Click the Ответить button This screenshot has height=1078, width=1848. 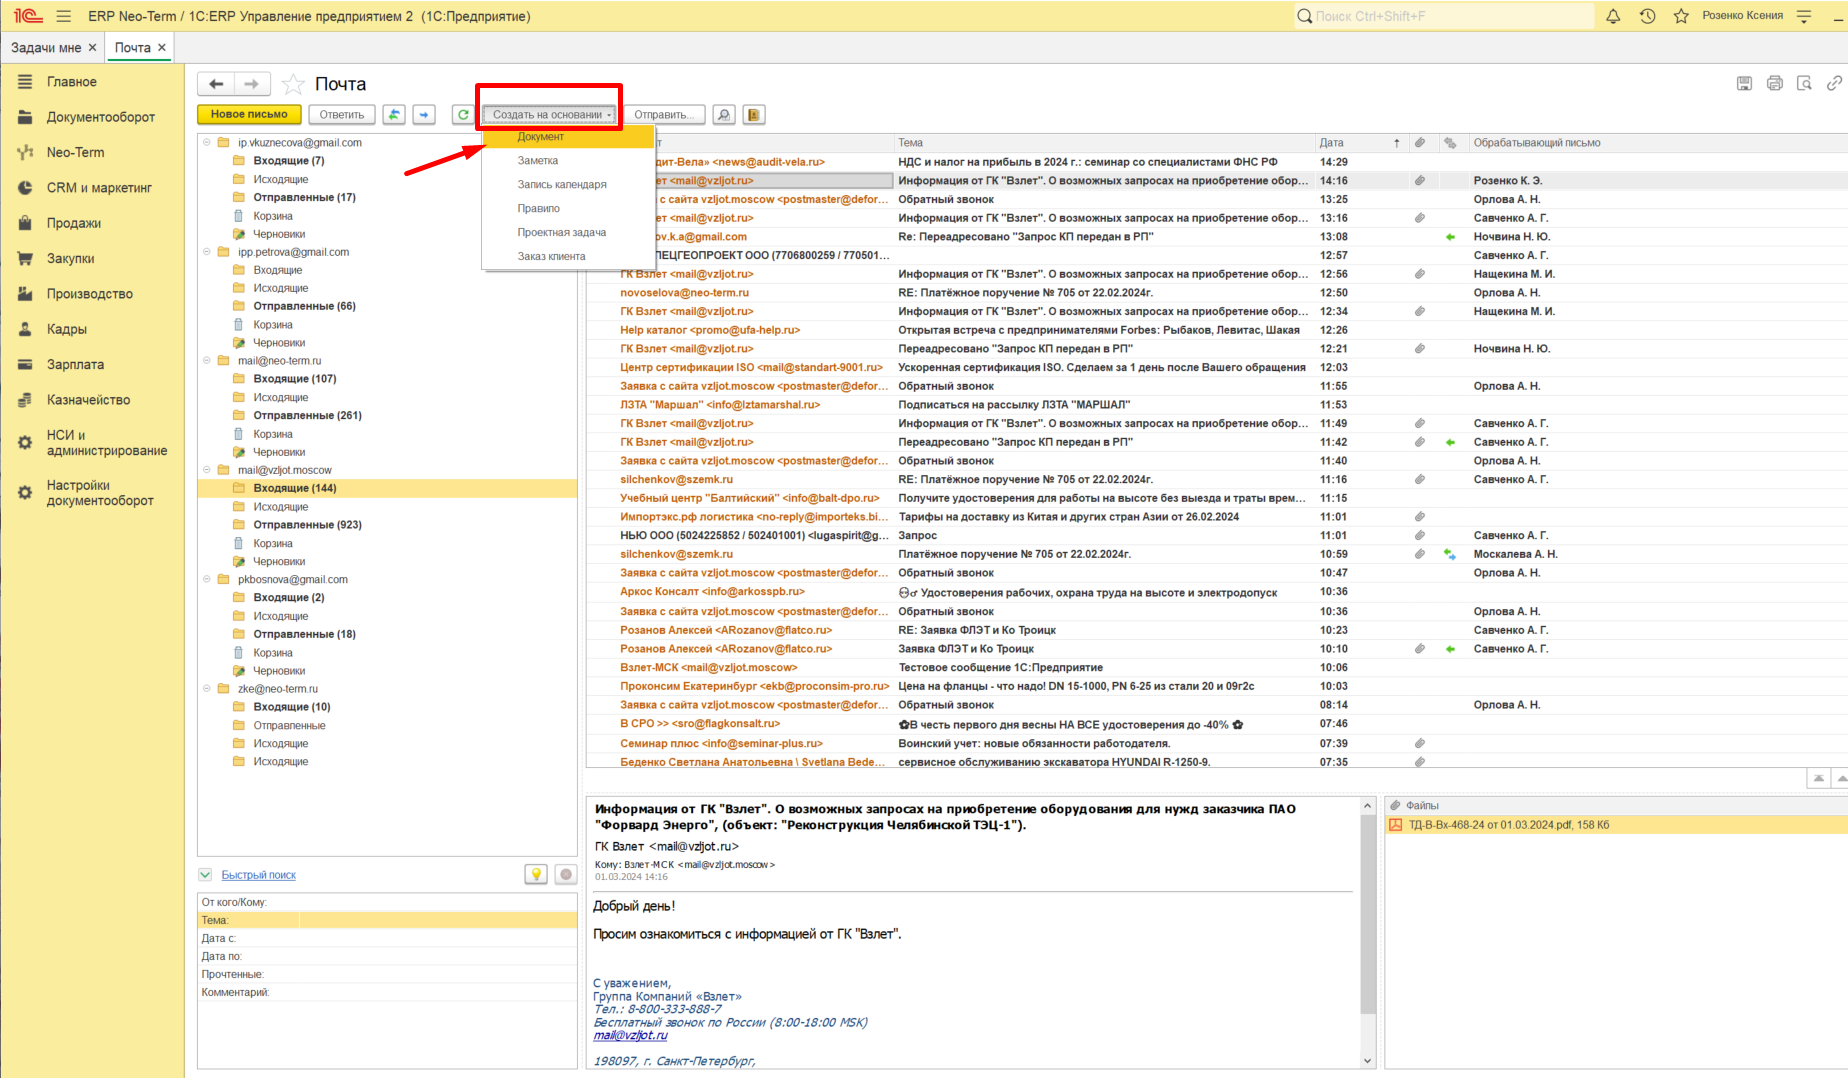(342, 115)
